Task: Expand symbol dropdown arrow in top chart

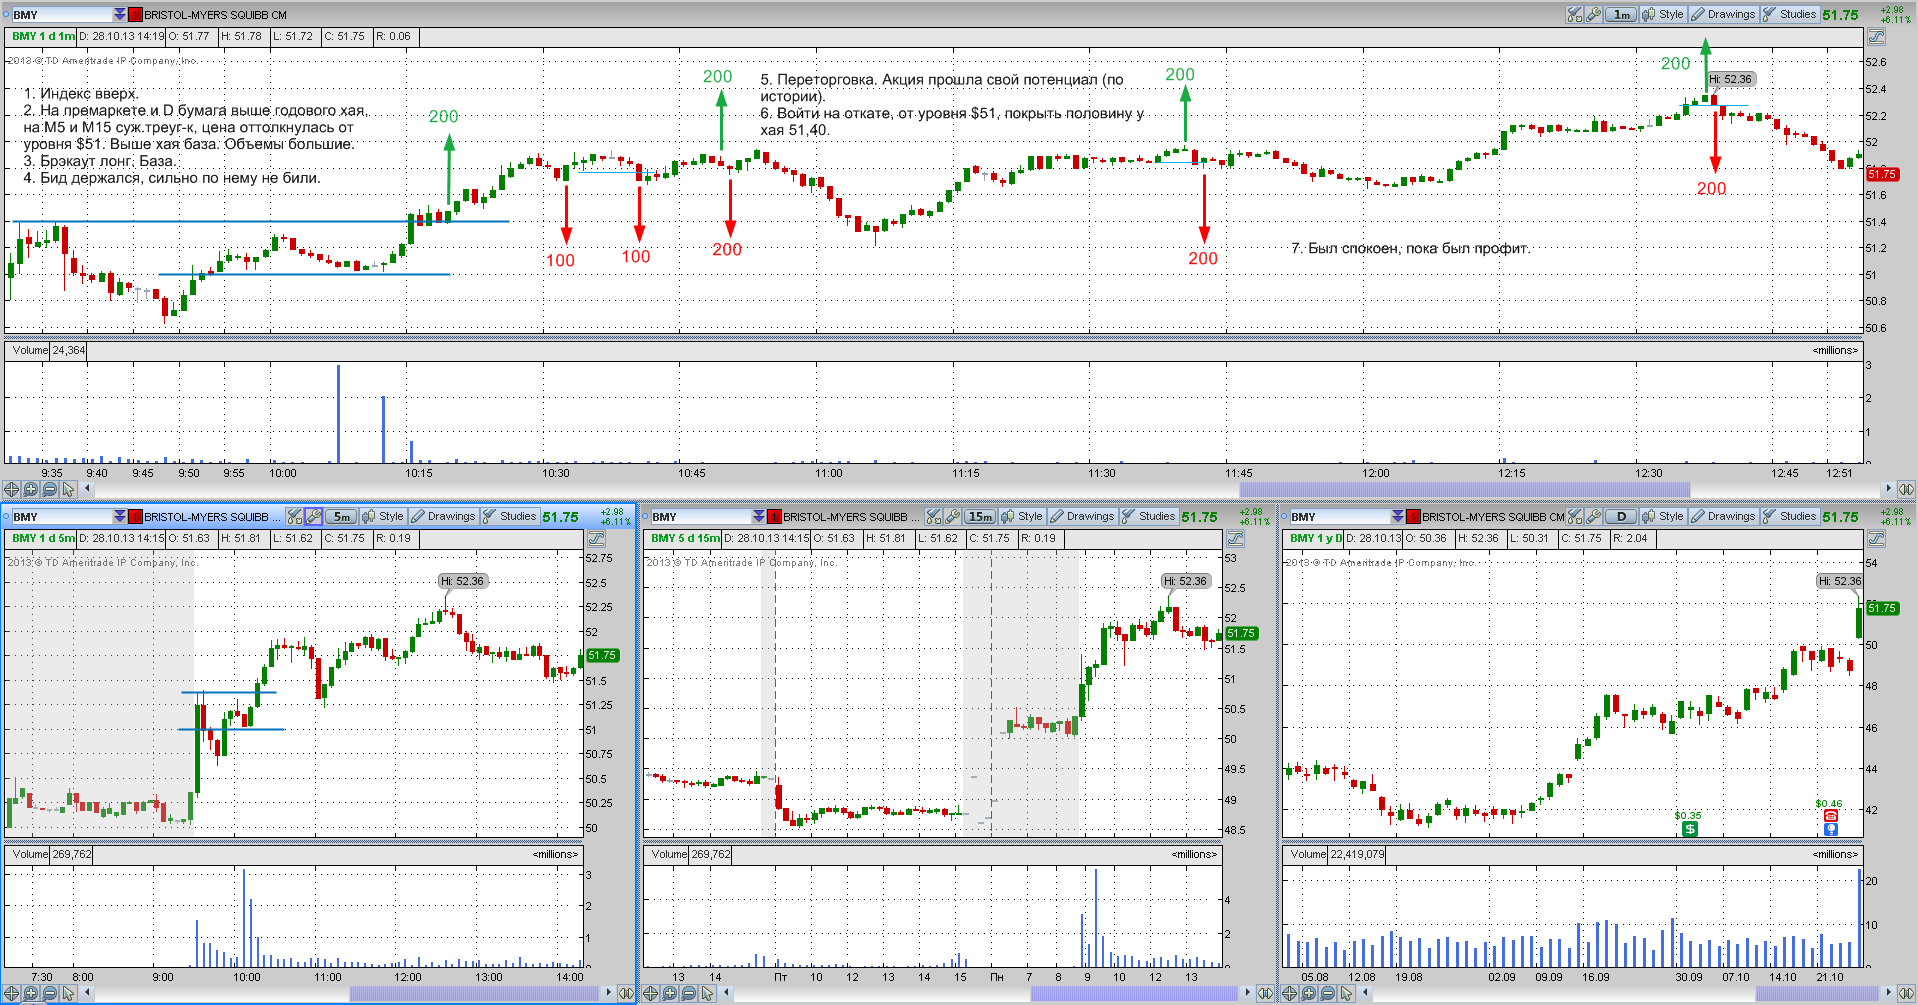Action: [x=120, y=14]
